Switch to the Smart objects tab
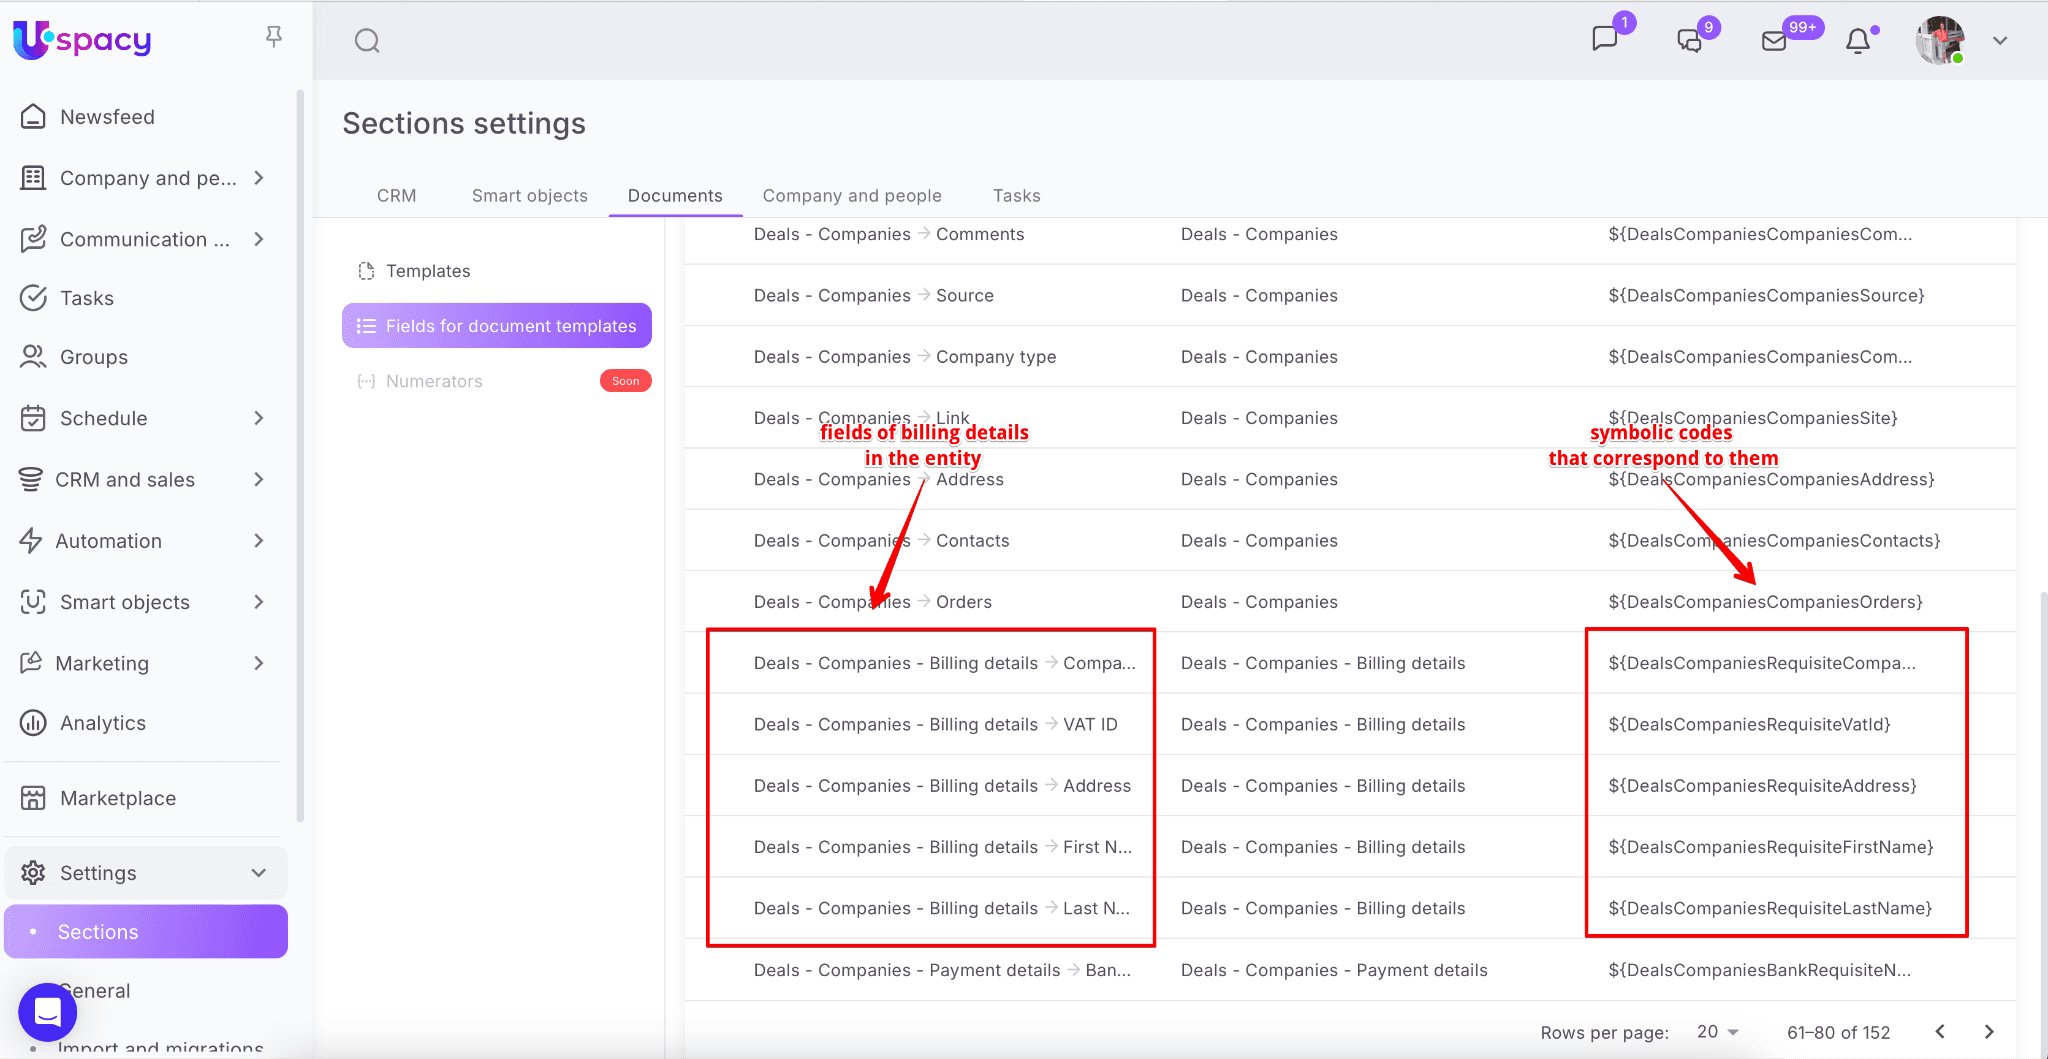This screenshot has height=1059, width=2048. coord(529,196)
